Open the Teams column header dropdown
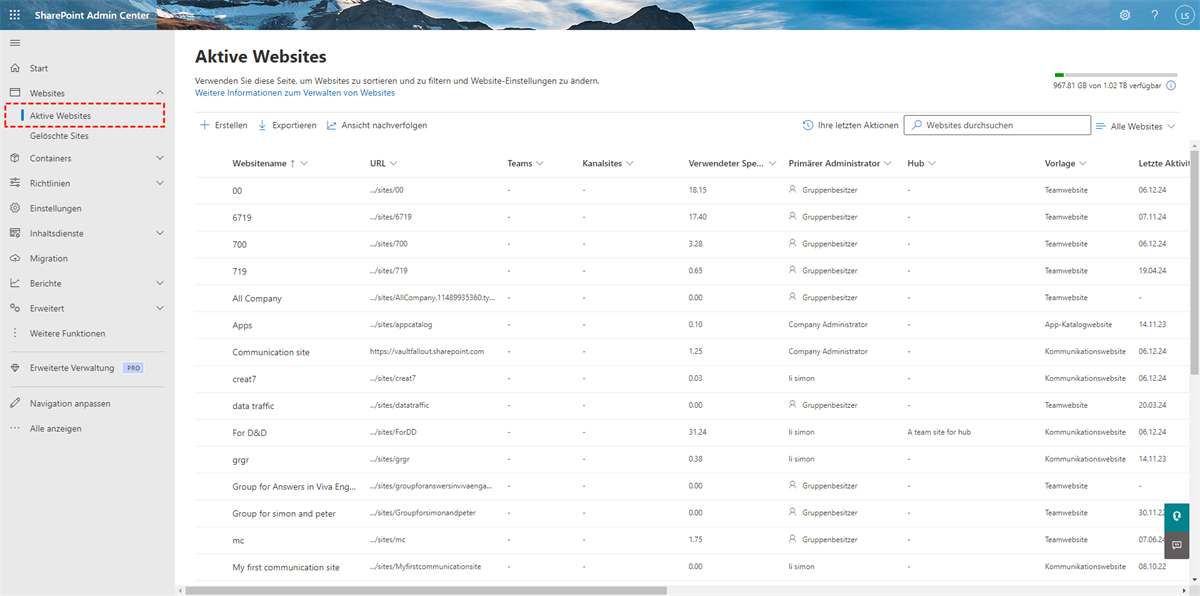 (540, 163)
